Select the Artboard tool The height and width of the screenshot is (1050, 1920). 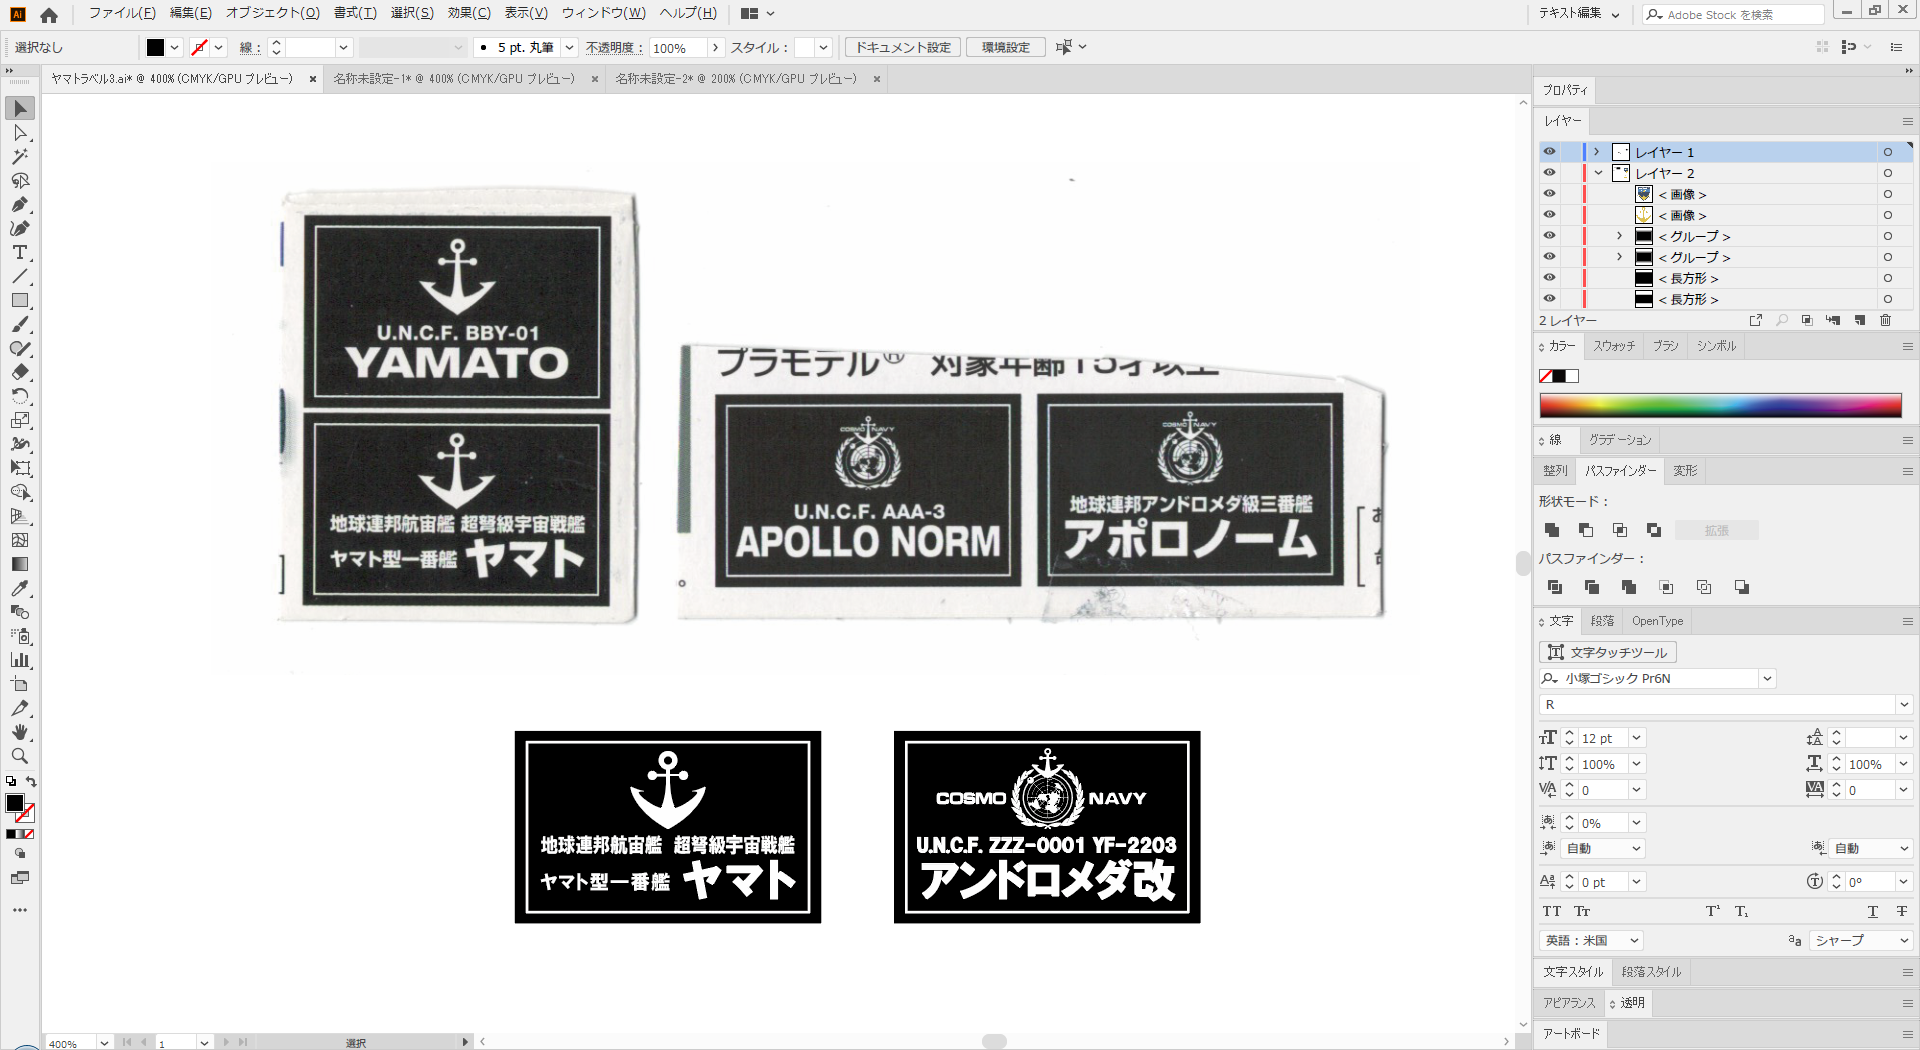(20, 684)
